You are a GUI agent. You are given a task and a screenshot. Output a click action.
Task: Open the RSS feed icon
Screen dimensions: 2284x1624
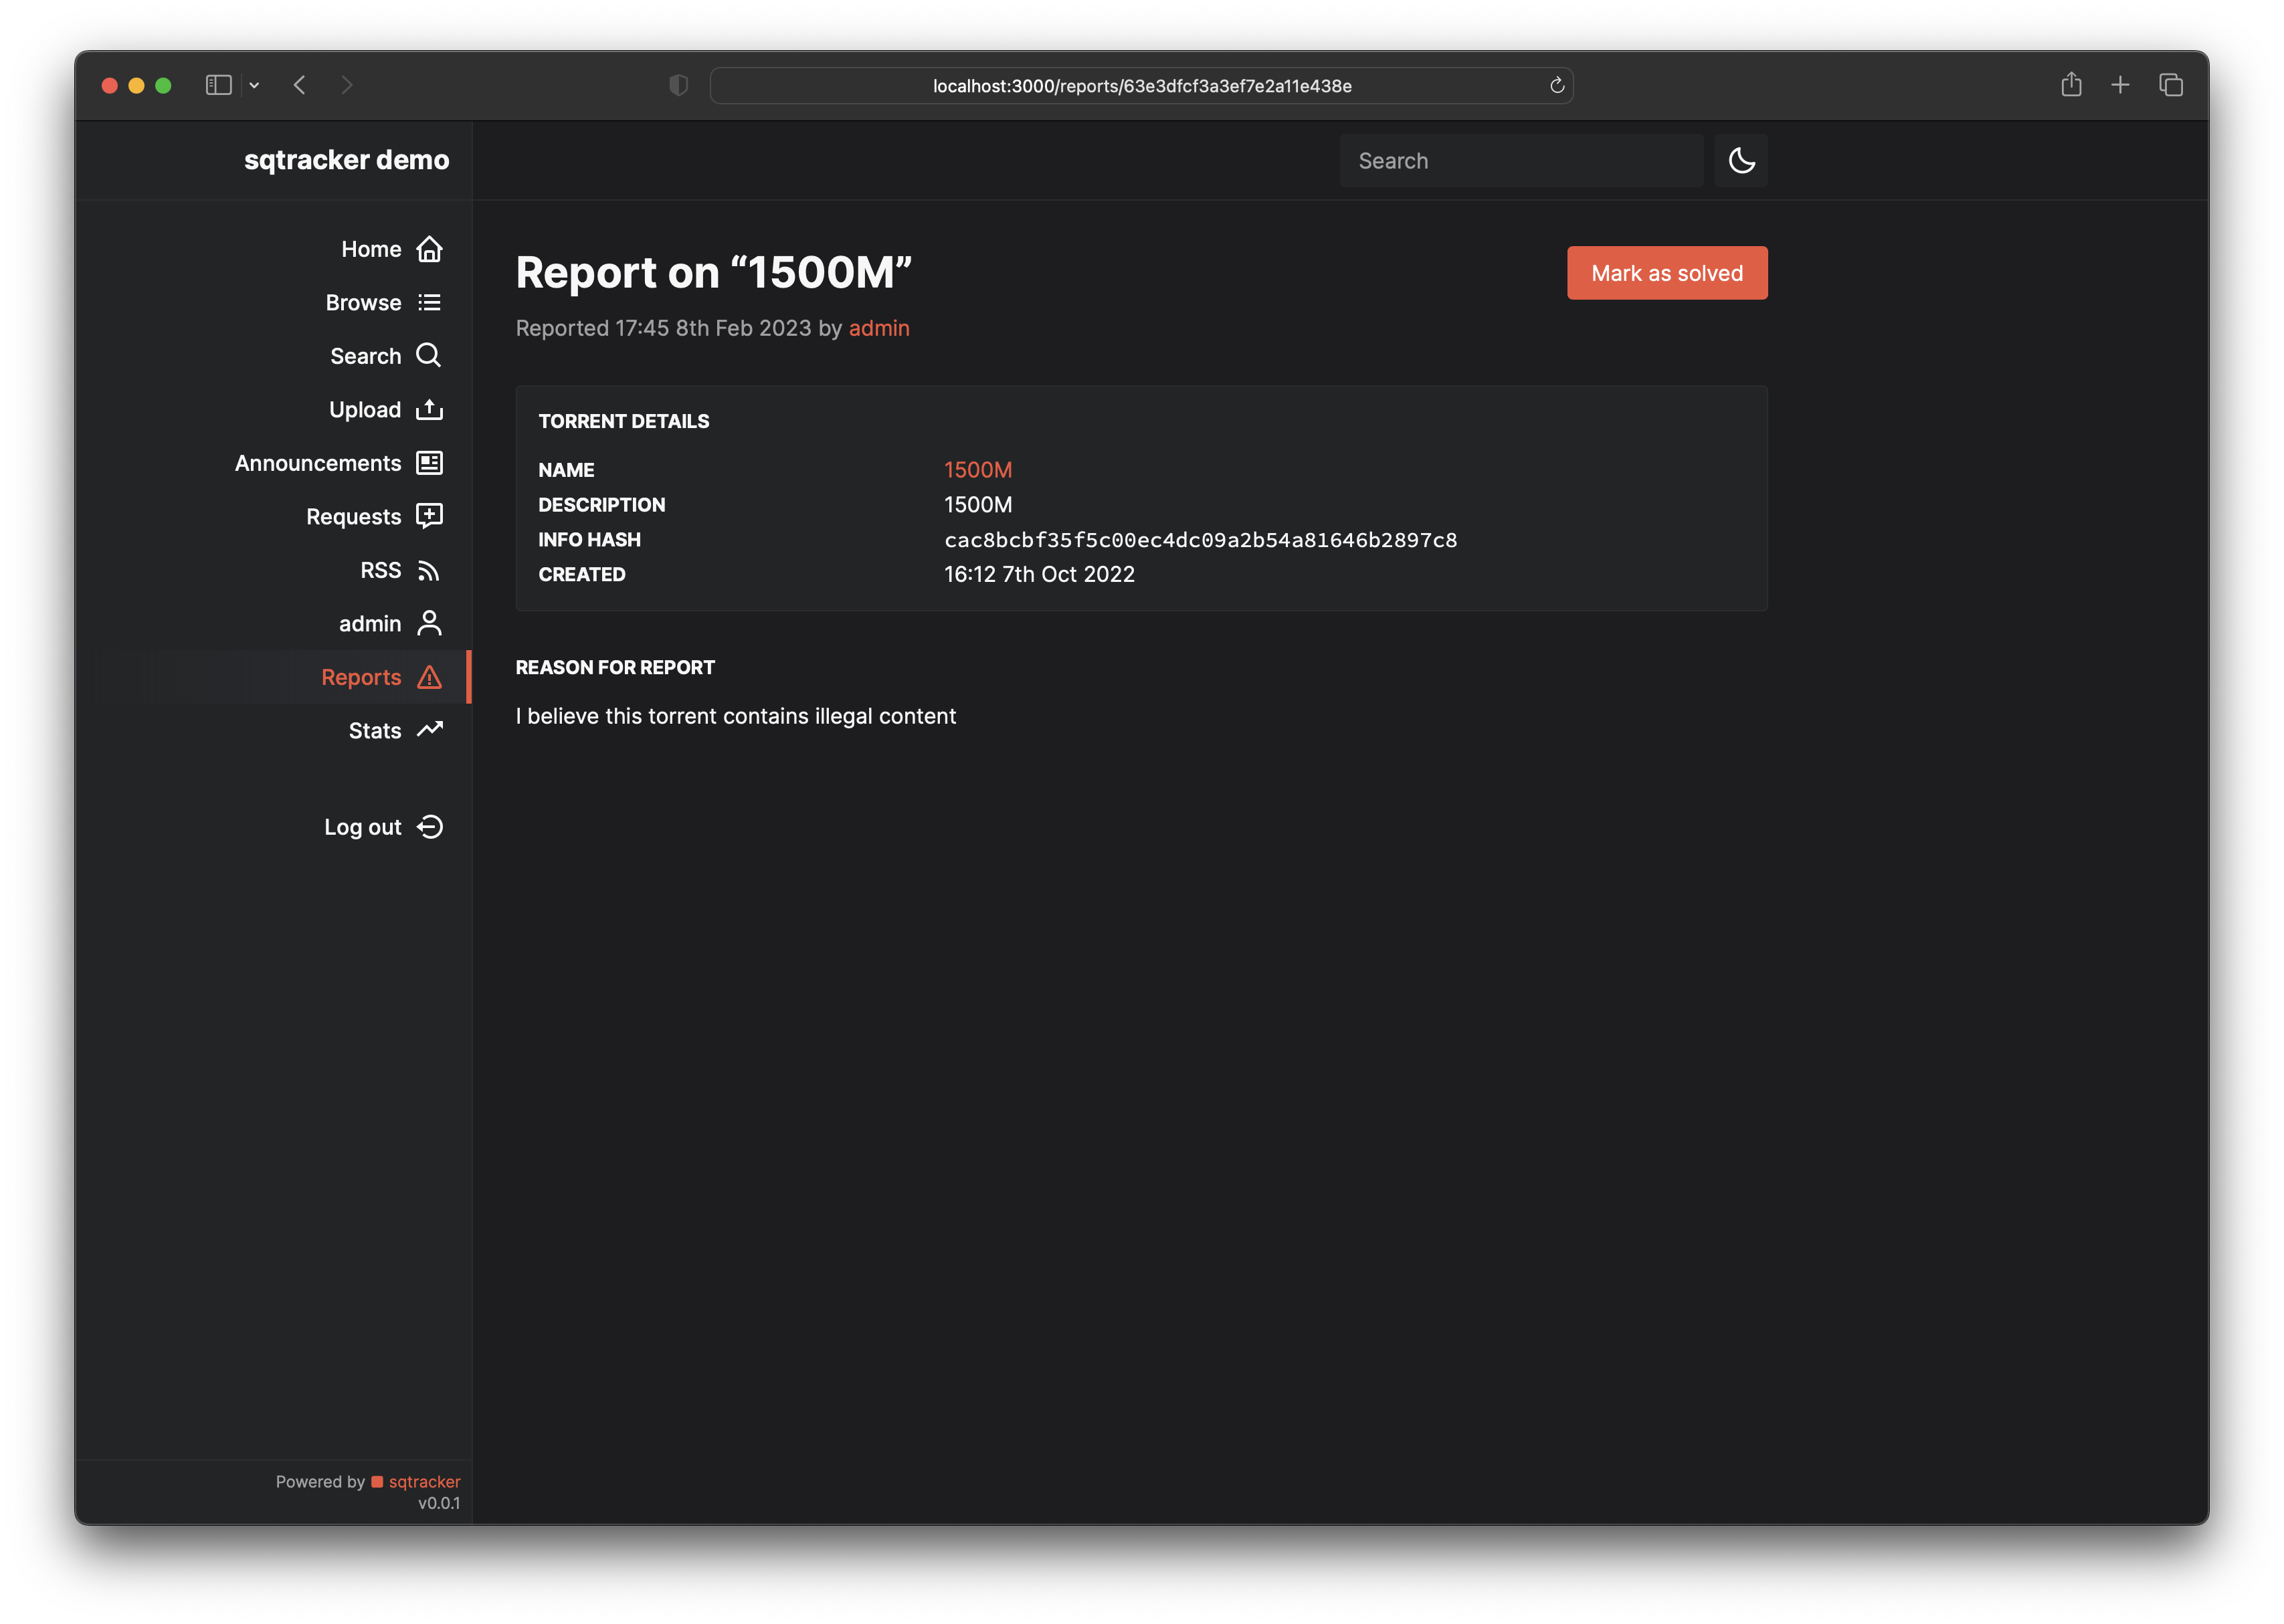429,571
